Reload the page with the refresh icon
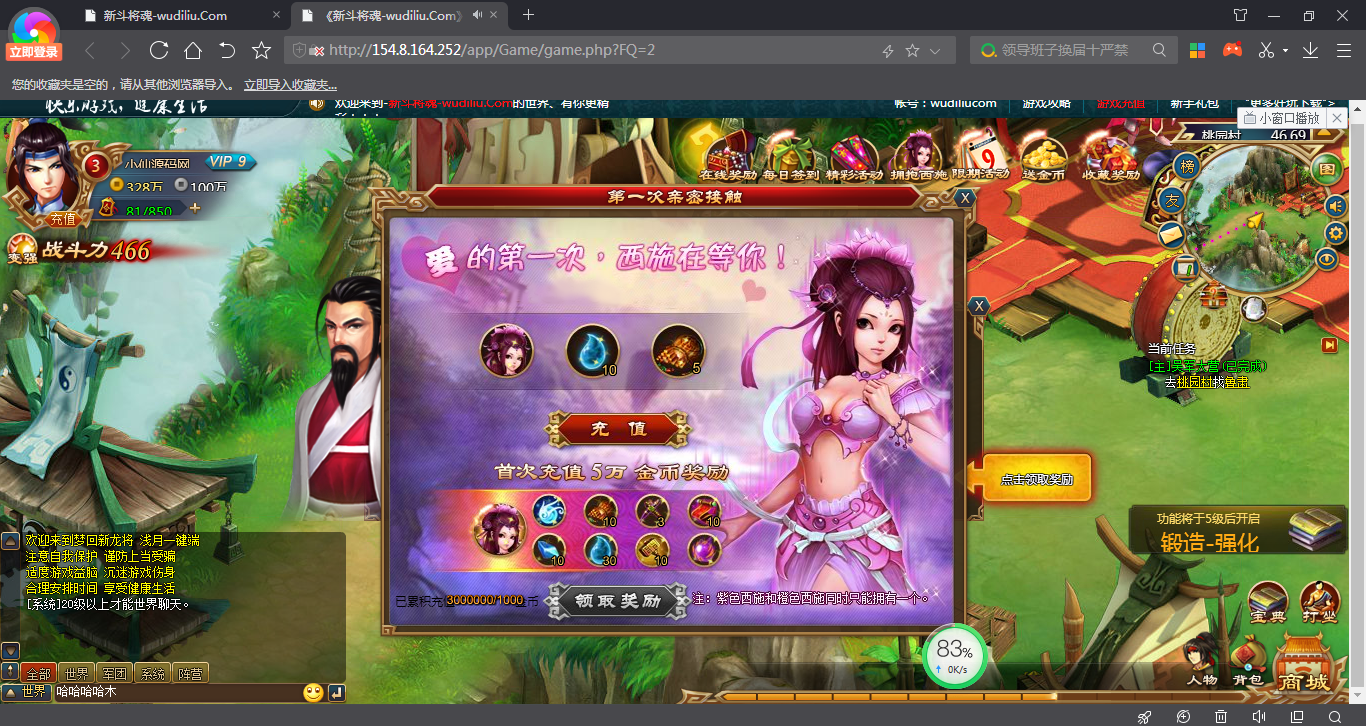Screen dimensions: 1366x726 [x=158, y=50]
